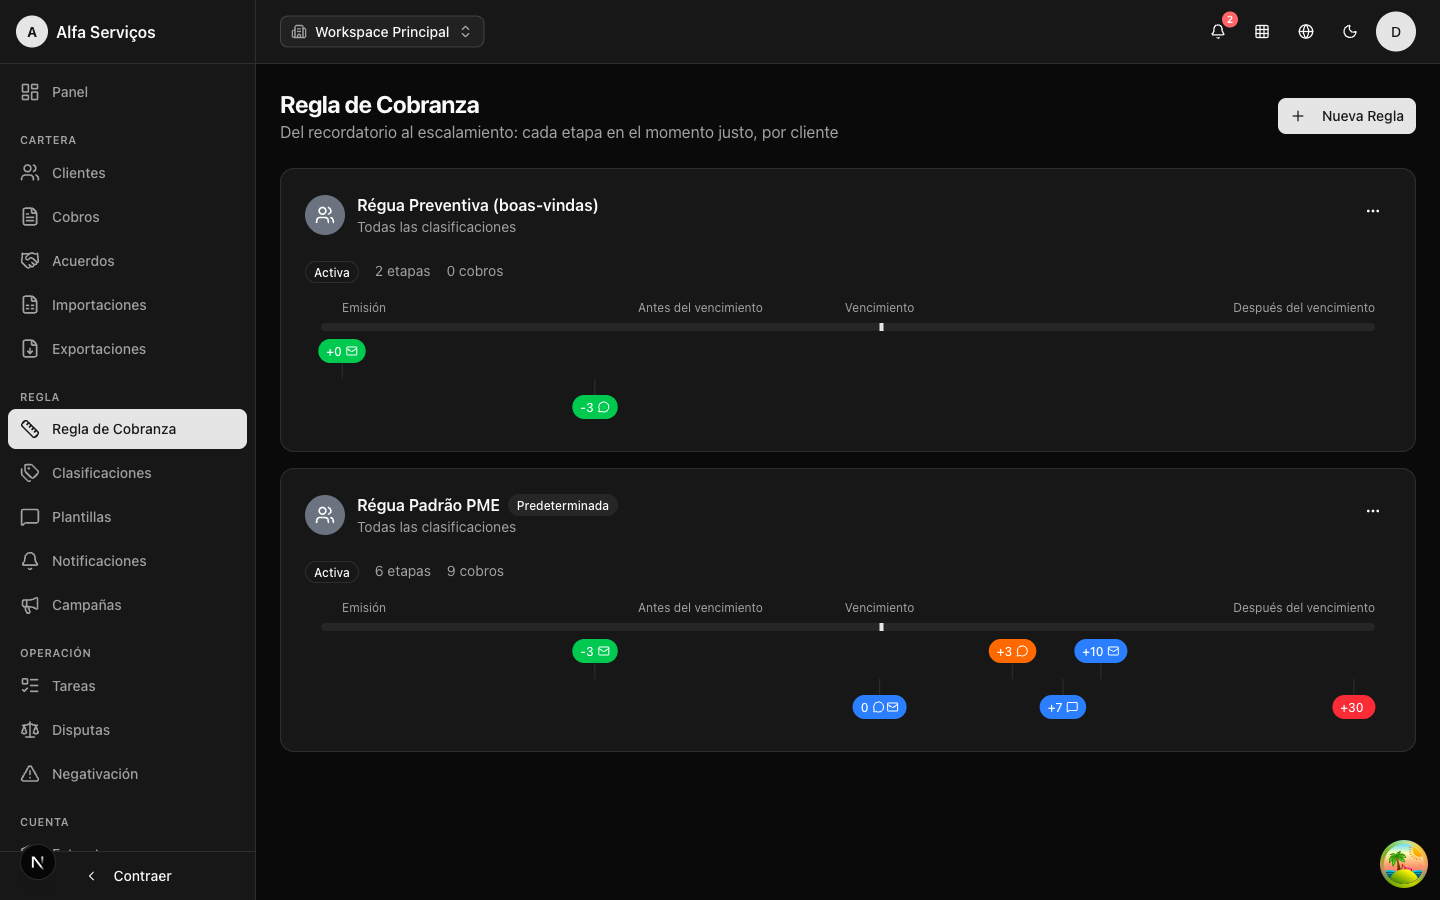Click group avatar icon of Régua Padrão PME
Viewport: 1440px width, 900px height.
point(325,515)
